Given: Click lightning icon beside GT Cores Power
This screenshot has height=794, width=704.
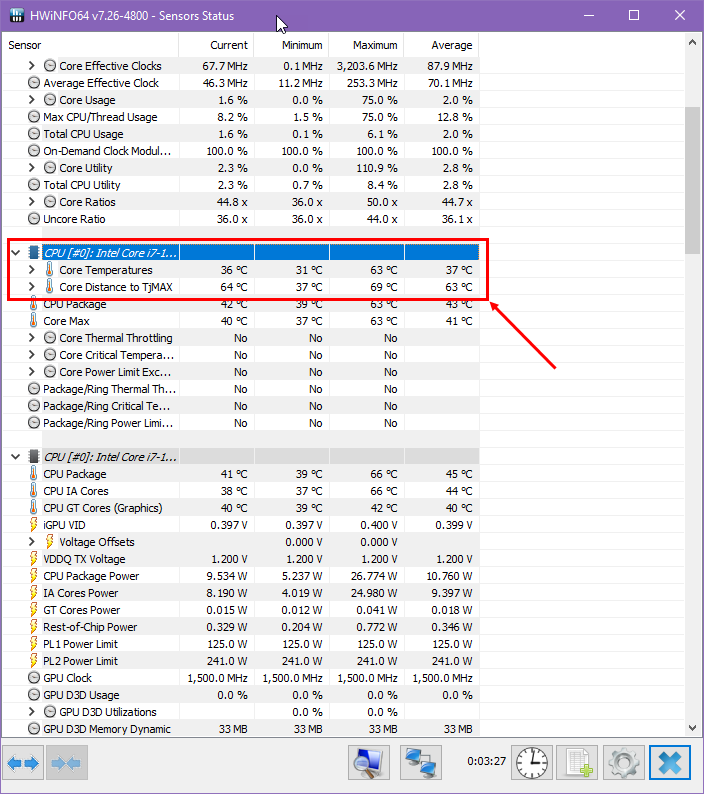Looking at the screenshot, I should tap(33, 610).
